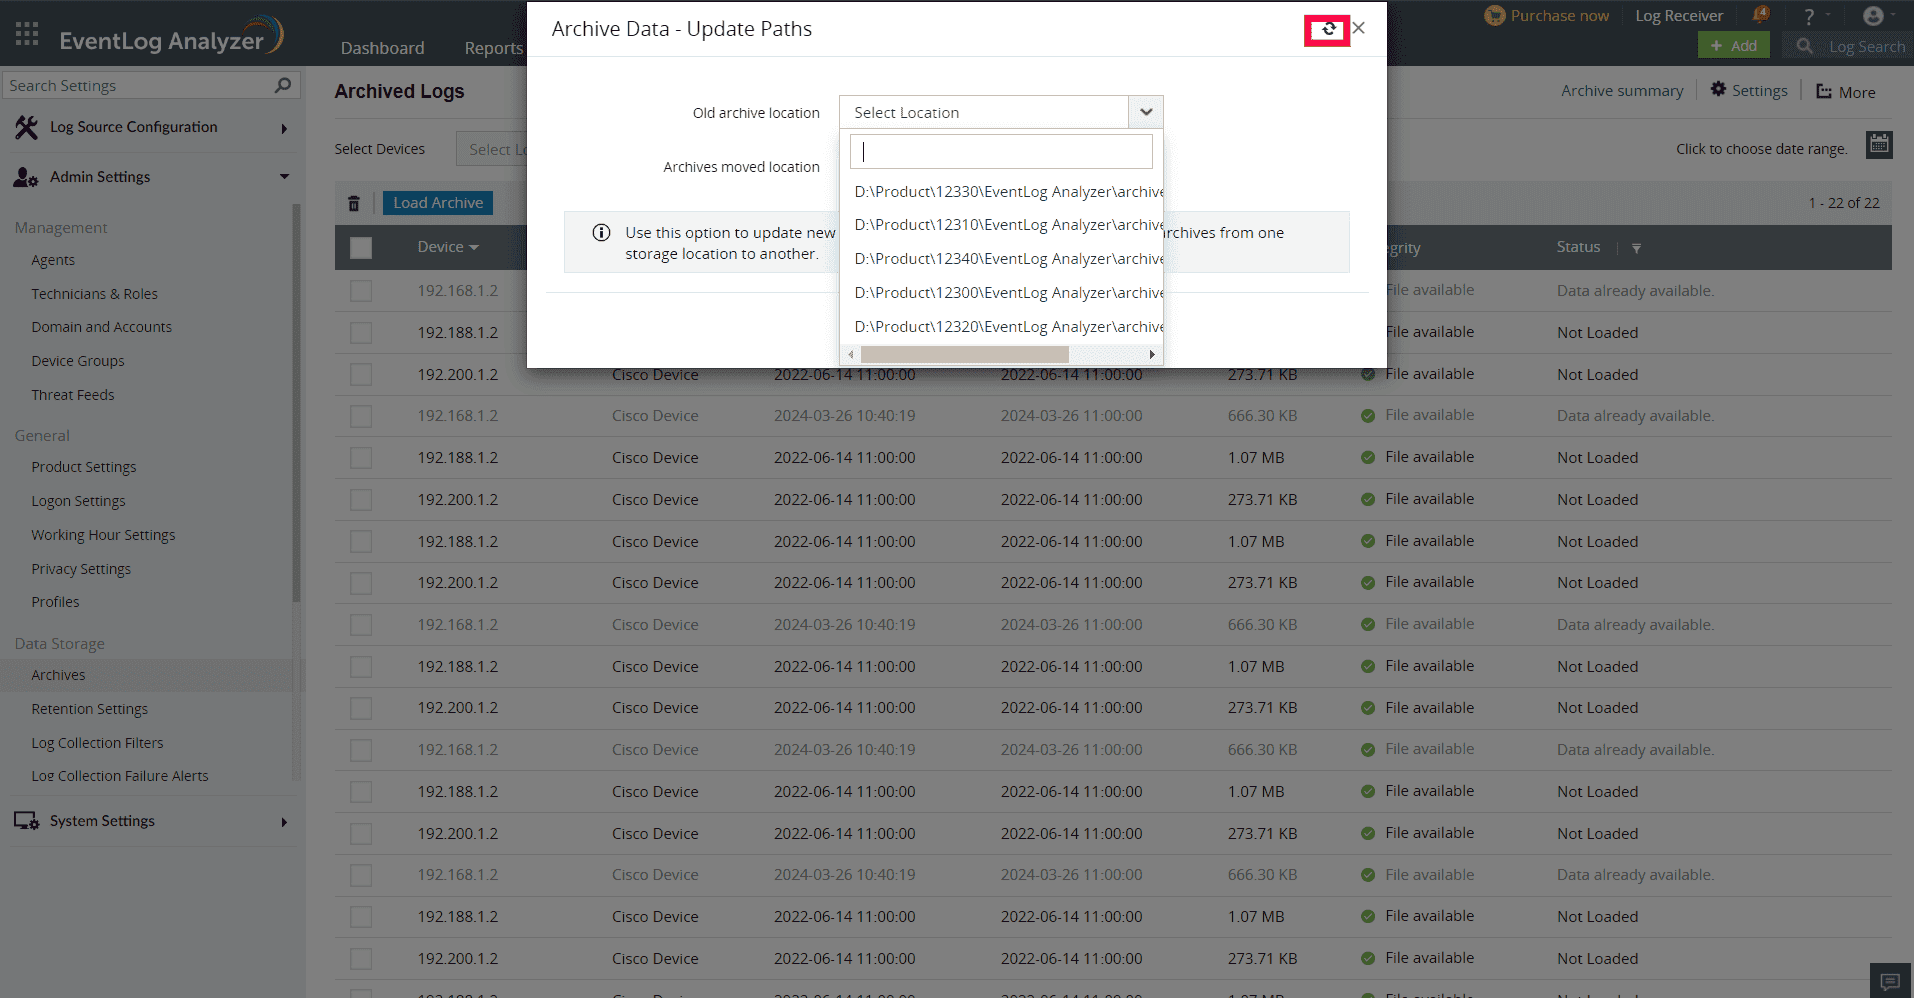The image size is (1914, 998).
Task: Switch to the Dashboard menu
Action: click(382, 47)
